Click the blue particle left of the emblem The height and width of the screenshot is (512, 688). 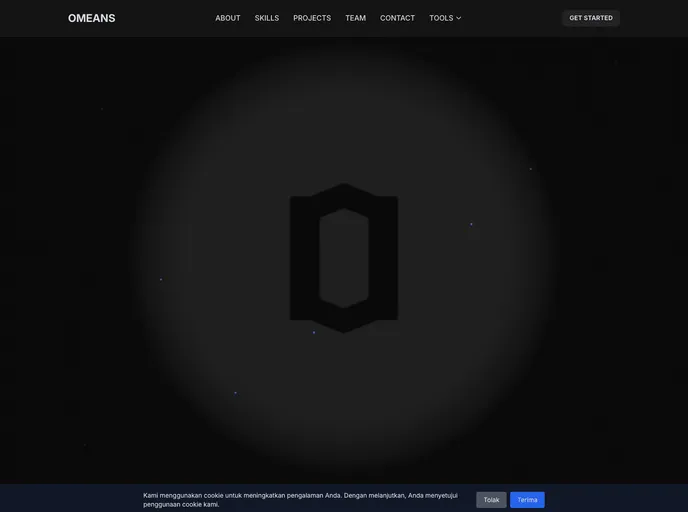point(161,279)
